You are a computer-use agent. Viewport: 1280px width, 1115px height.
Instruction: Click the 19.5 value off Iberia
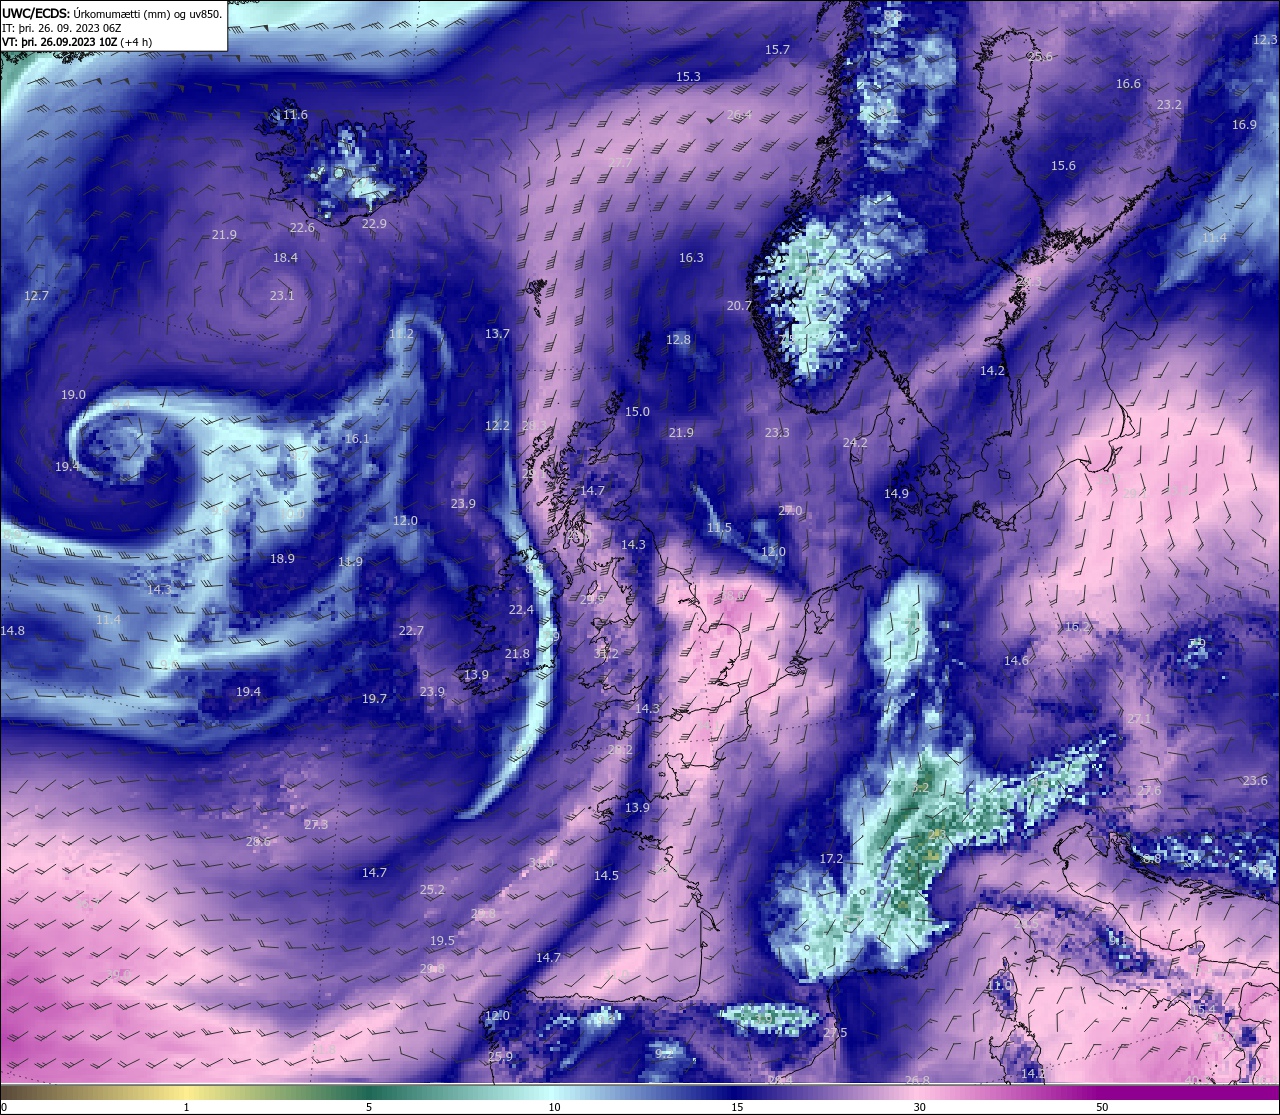point(442,941)
